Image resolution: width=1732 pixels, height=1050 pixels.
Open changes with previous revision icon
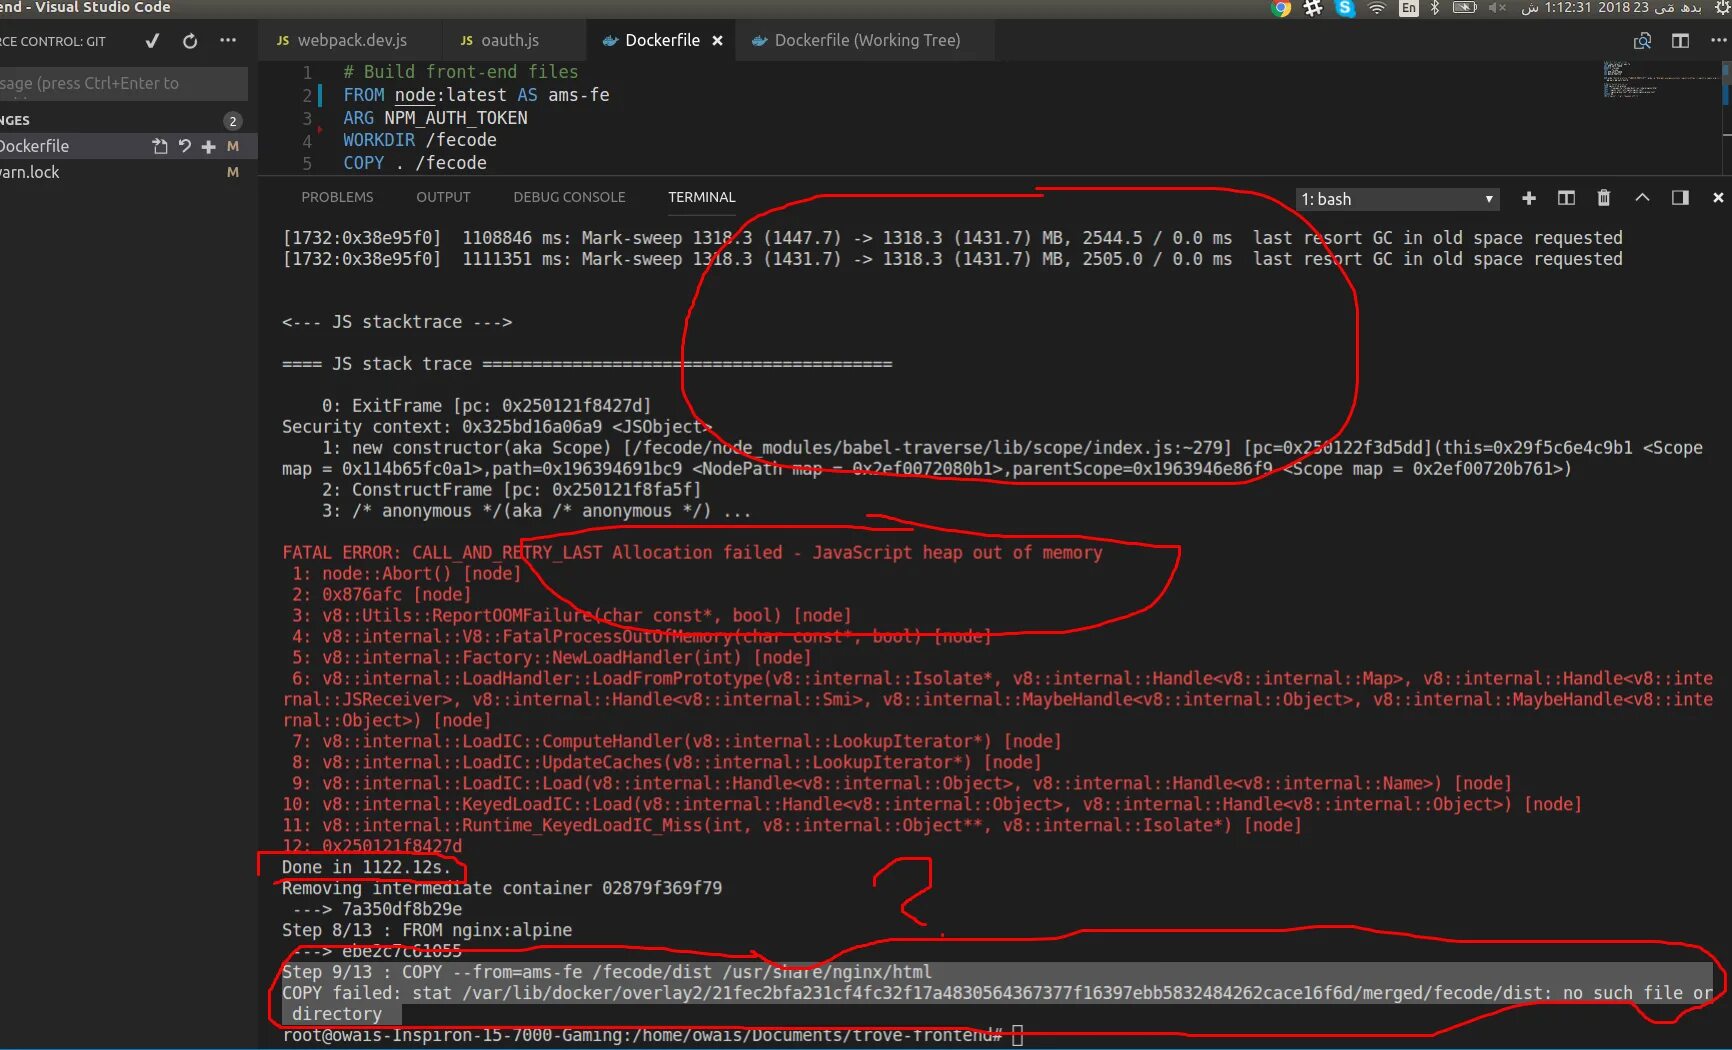pyautogui.click(x=1642, y=41)
